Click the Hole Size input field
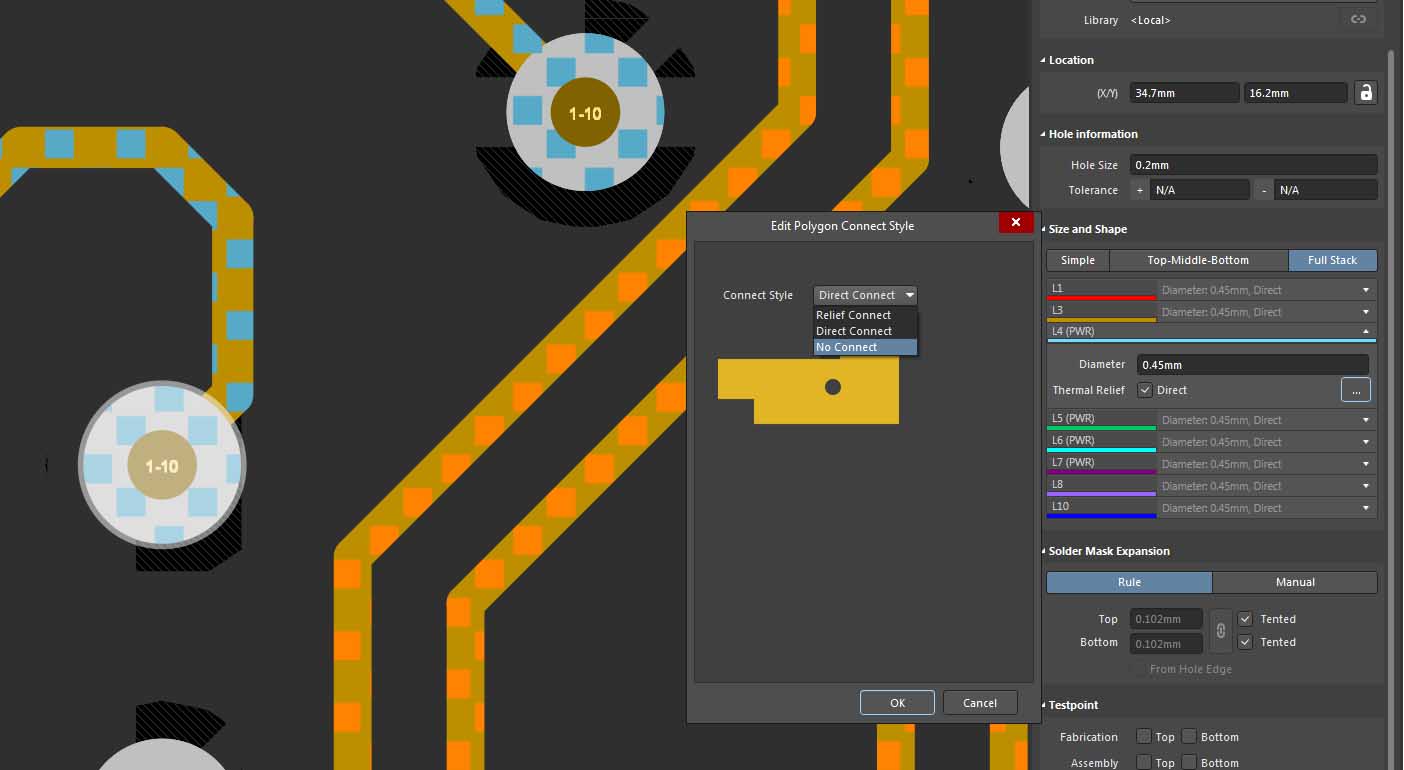The width and height of the screenshot is (1404, 770). click(x=1253, y=165)
